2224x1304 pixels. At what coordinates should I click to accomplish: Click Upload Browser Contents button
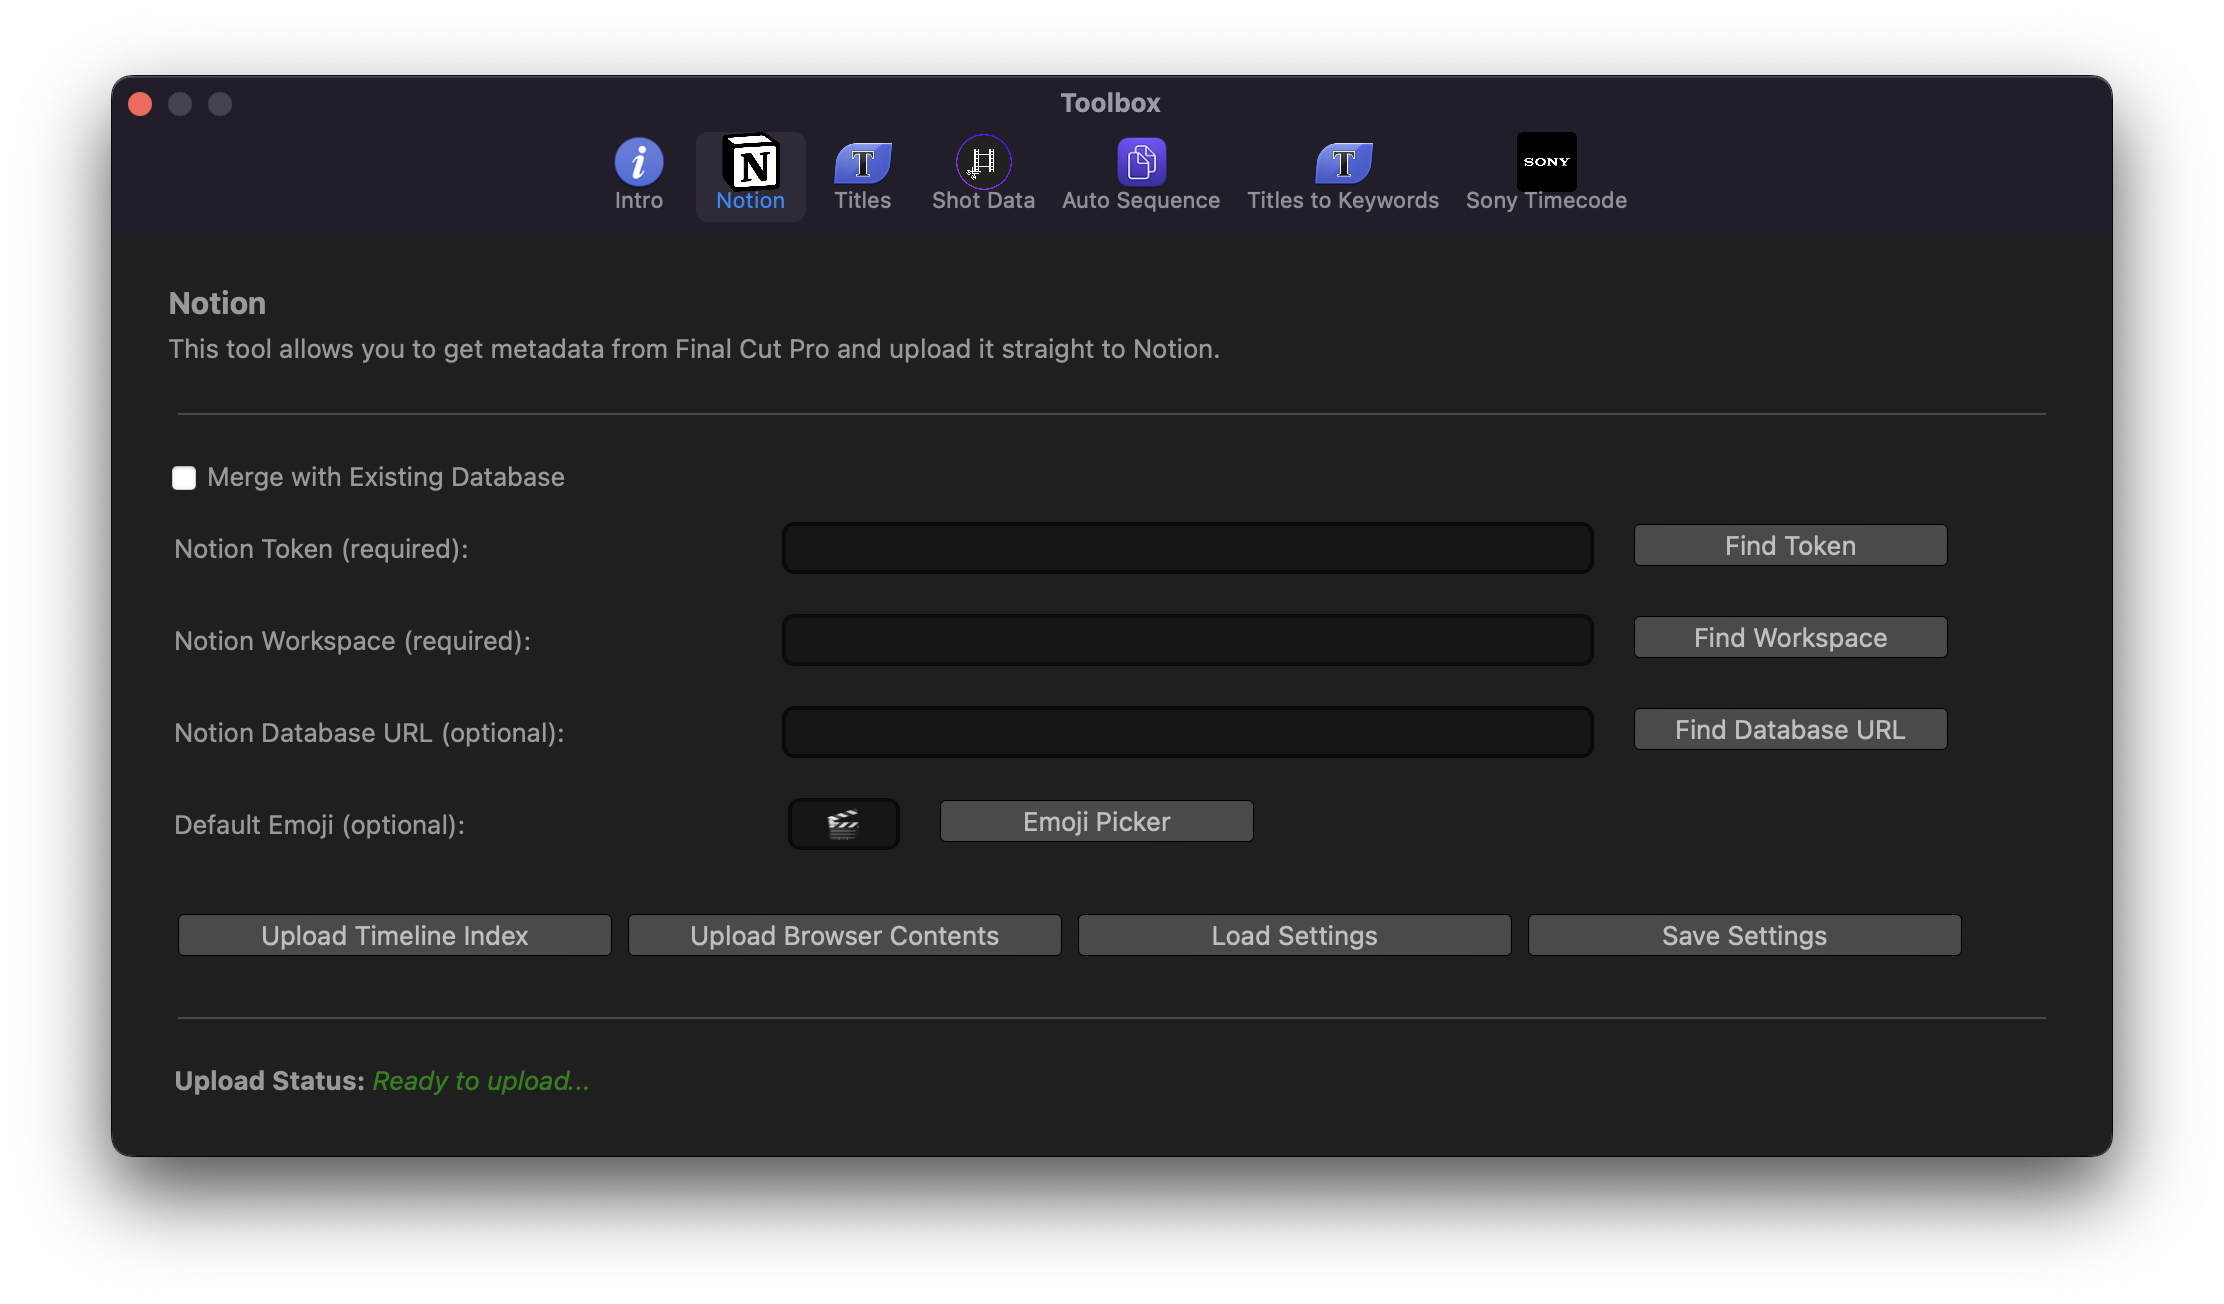[845, 936]
